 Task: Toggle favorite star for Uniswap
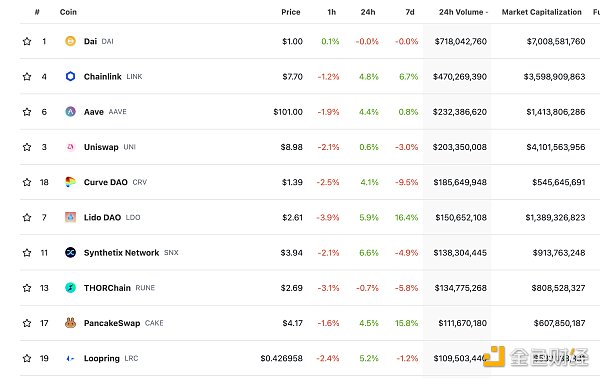27,147
